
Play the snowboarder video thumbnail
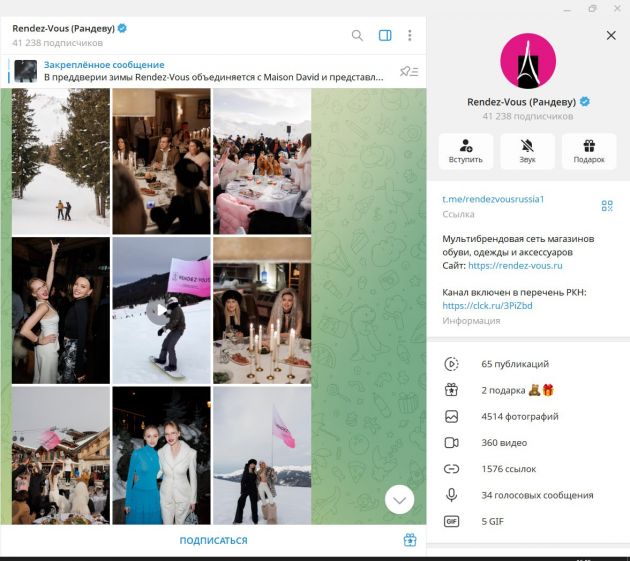pos(160,310)
